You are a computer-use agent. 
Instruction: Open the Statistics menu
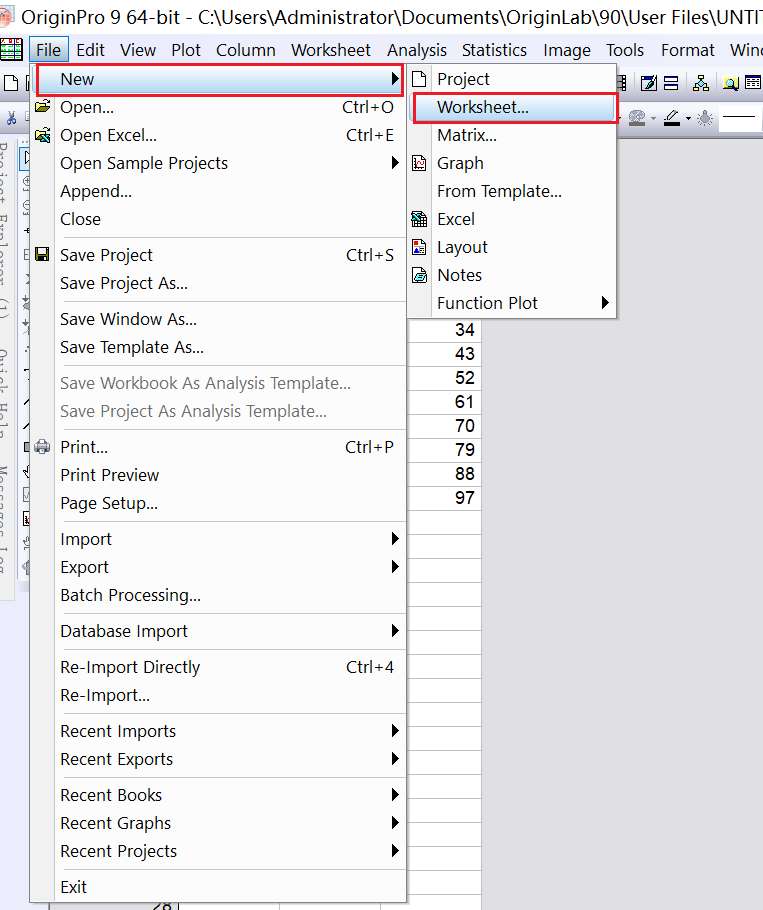tap(494, 50)
